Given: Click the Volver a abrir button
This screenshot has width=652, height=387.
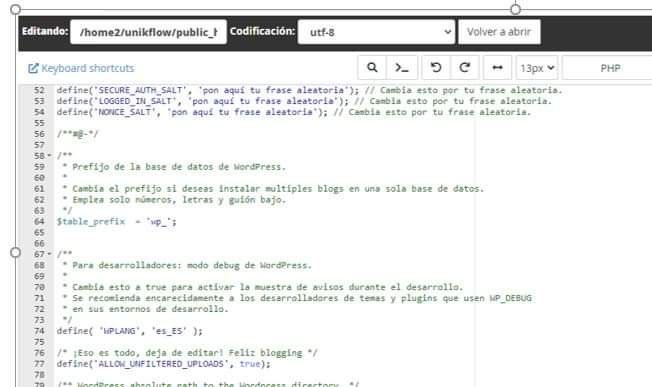Looking at the screenshot, I should (499, 32).
